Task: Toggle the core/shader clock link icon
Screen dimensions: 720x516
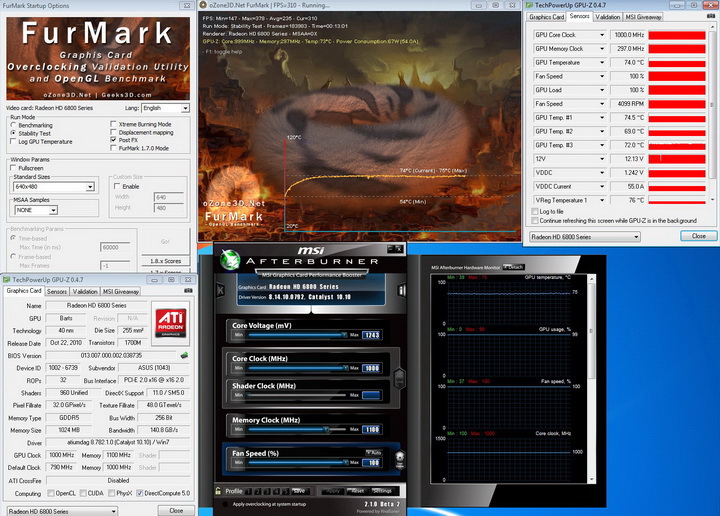Action: (x=399, y=379)
